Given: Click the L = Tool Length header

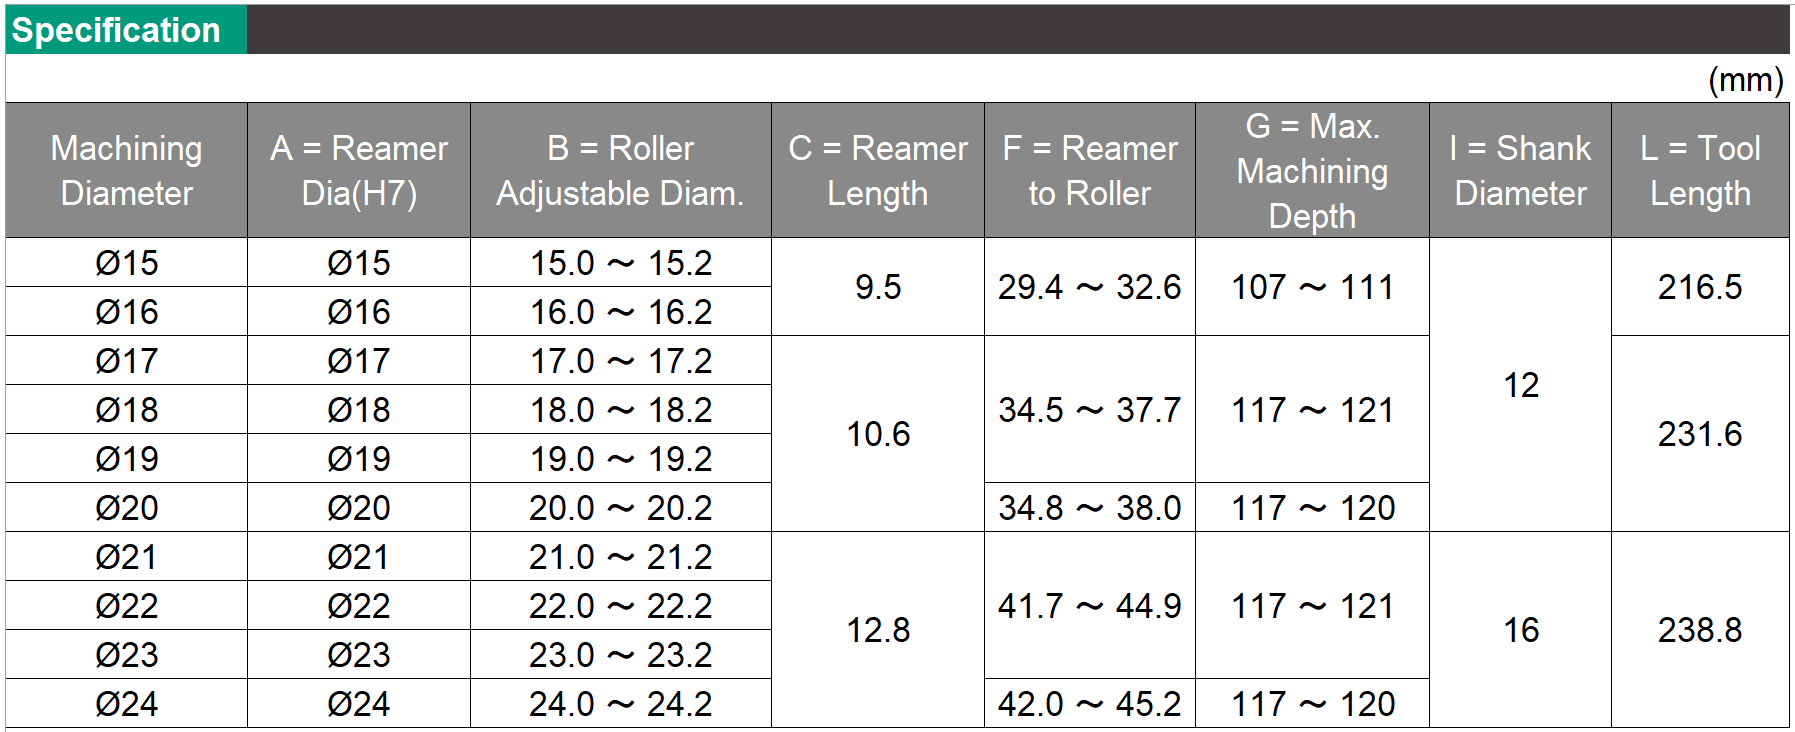Looking at the screenshot, I should pos(1700,170).
